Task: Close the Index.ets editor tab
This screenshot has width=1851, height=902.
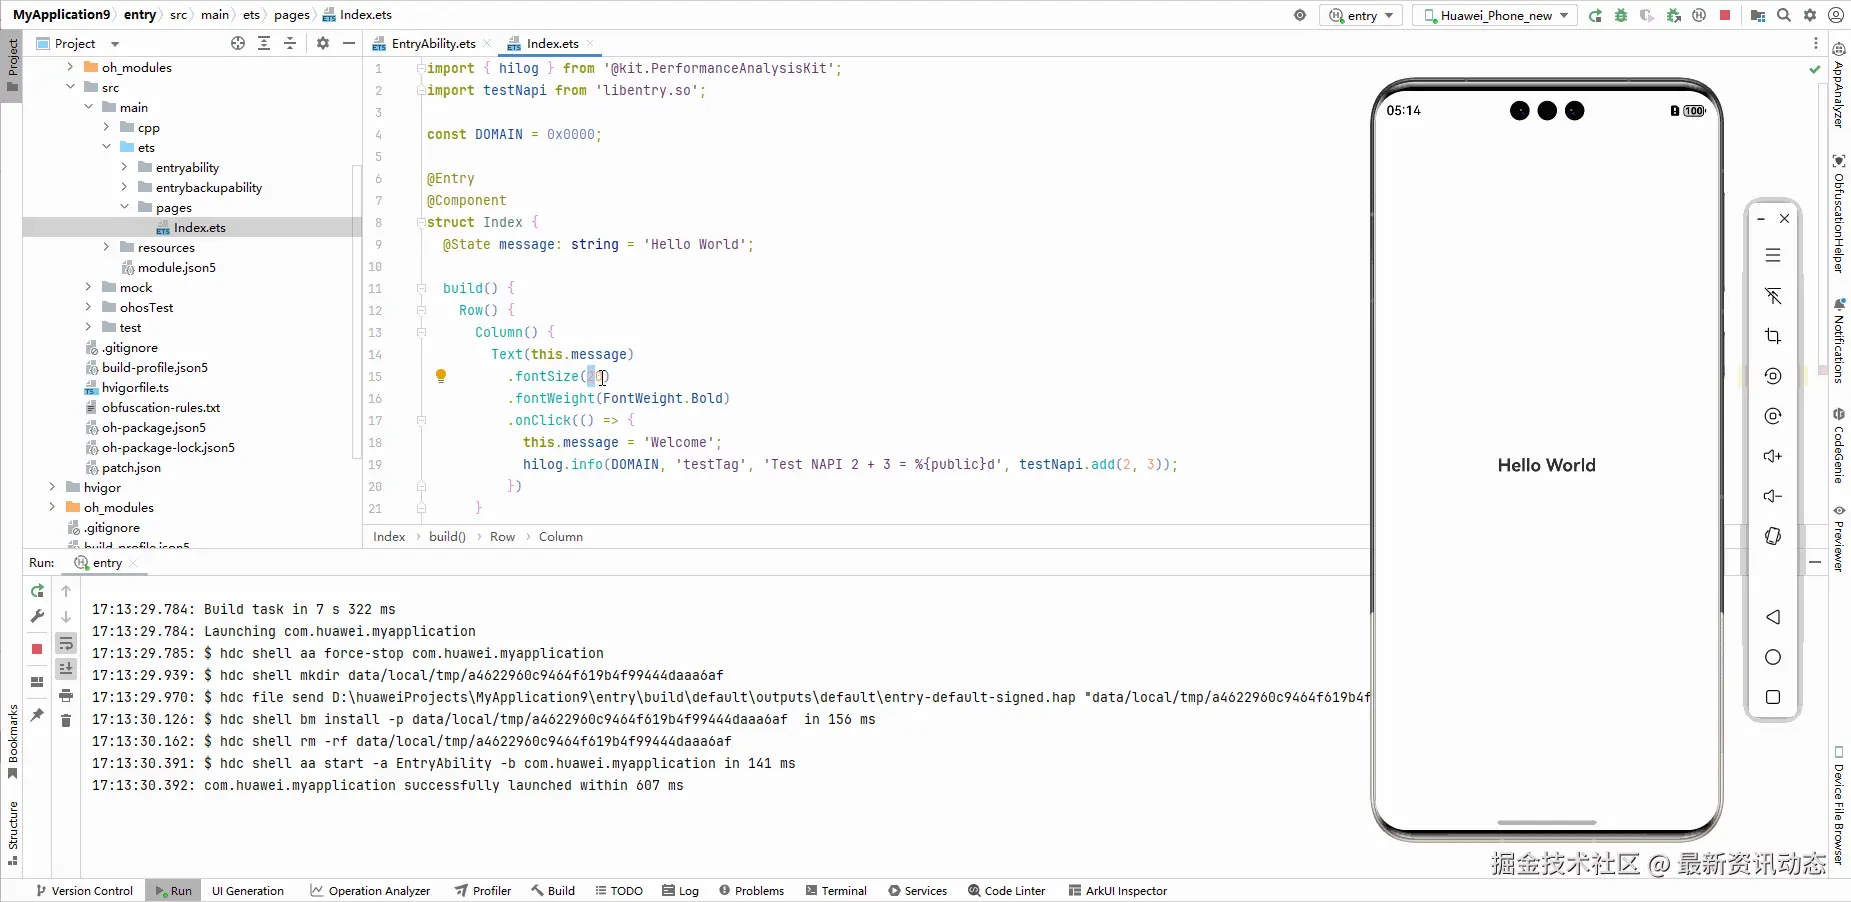Action: pyautogui.click(x=590, y=43)
